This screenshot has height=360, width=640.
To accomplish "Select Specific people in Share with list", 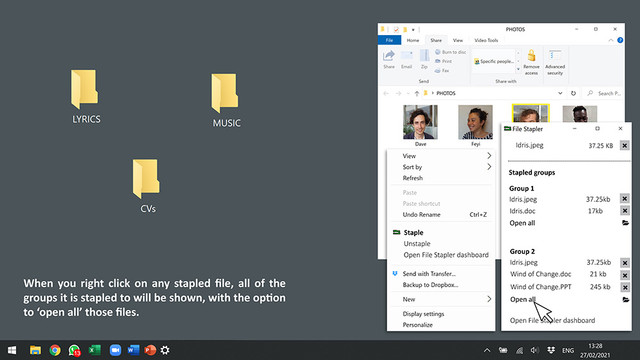I will point(494,61).
